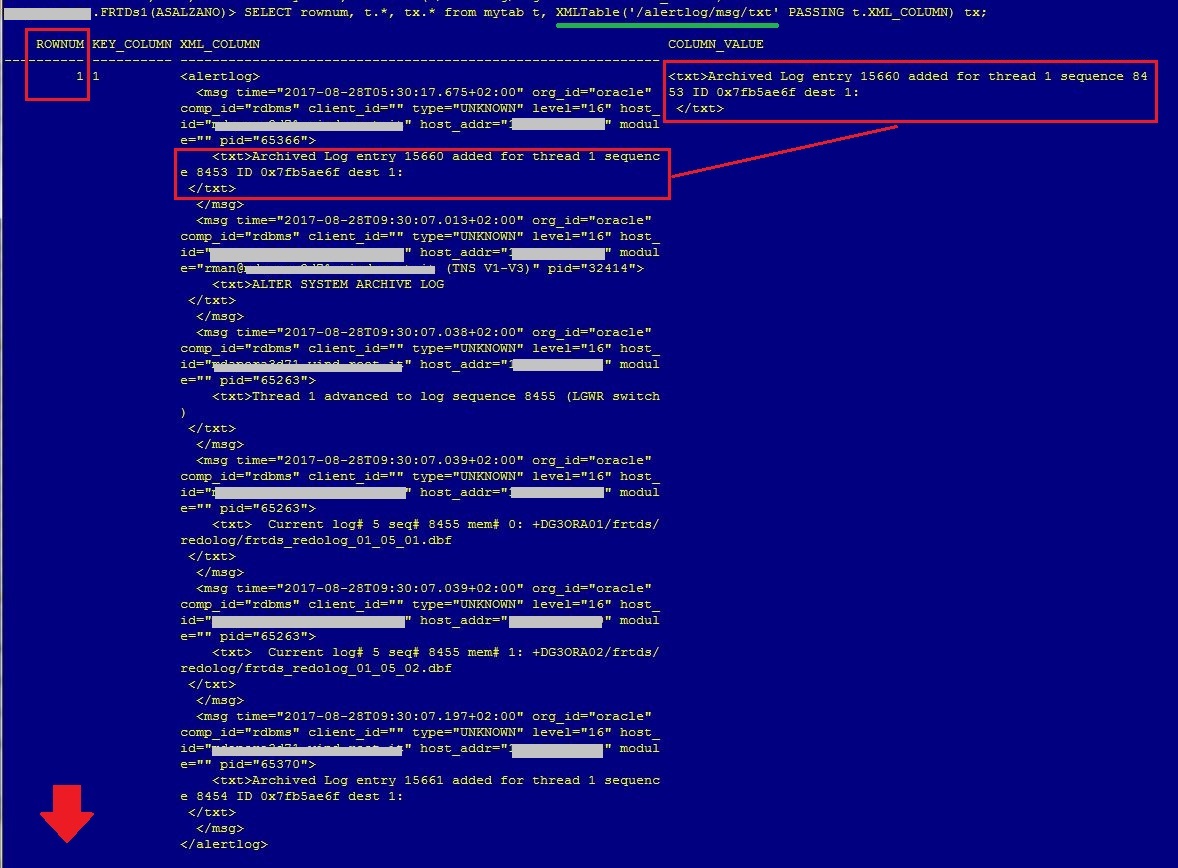Click the 'SELECT rownum,' keyword in the query
Image resolution: width=1178 pixels, height=868 pixels.
coord(299,13)
